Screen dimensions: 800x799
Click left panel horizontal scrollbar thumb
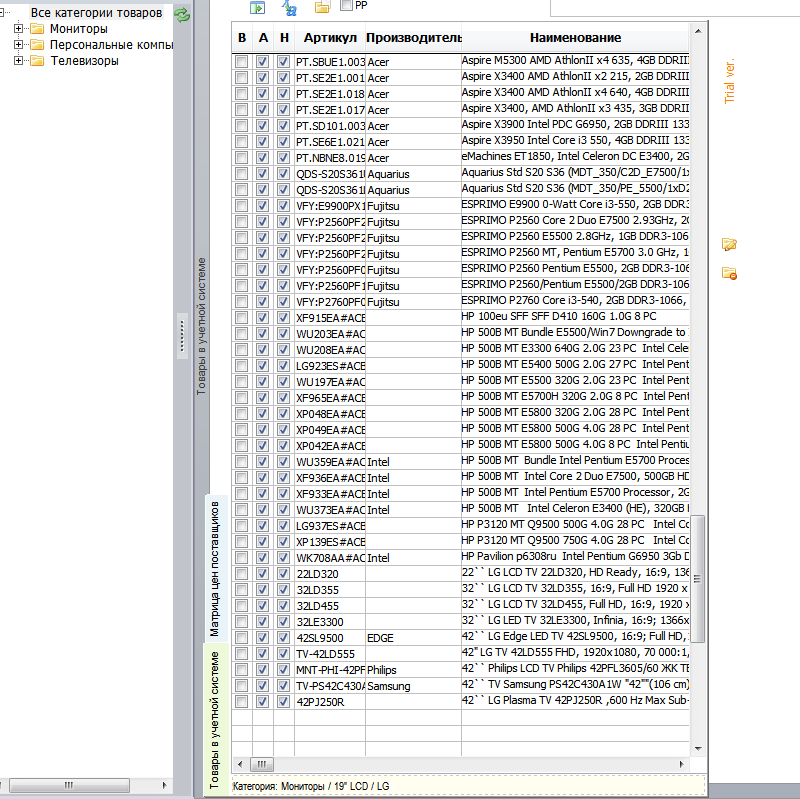69,785
